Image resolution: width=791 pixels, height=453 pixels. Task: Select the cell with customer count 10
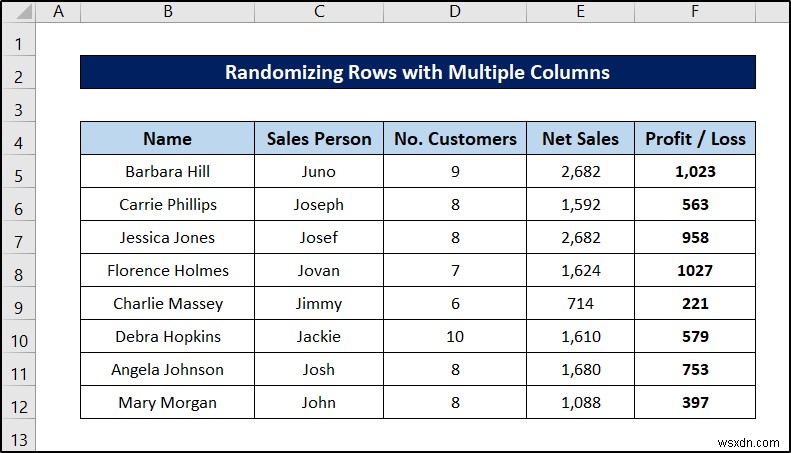pos(455,337)
